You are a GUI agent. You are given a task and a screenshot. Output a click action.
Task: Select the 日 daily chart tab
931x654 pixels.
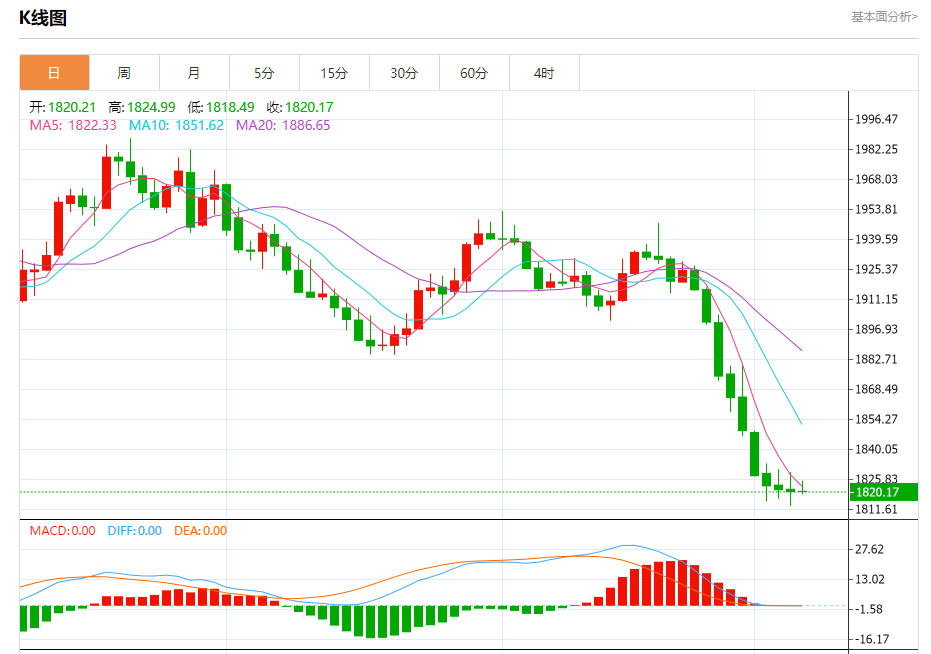pyautogui.click(x=54, y=72)
